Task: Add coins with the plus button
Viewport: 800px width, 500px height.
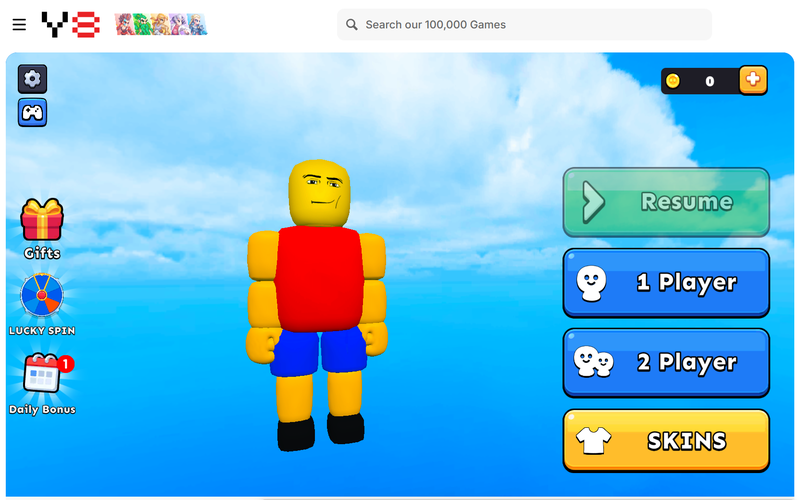Action: point(753,80)
